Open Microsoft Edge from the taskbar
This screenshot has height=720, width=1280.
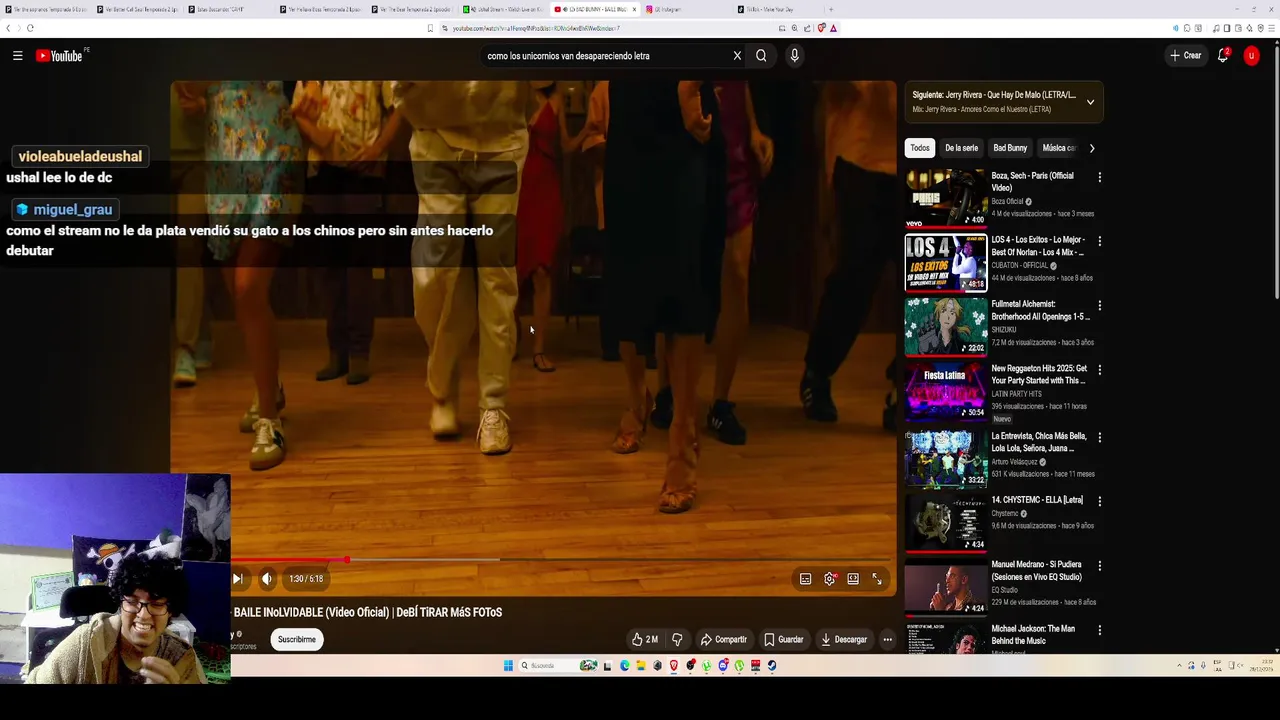pos(625,666)
